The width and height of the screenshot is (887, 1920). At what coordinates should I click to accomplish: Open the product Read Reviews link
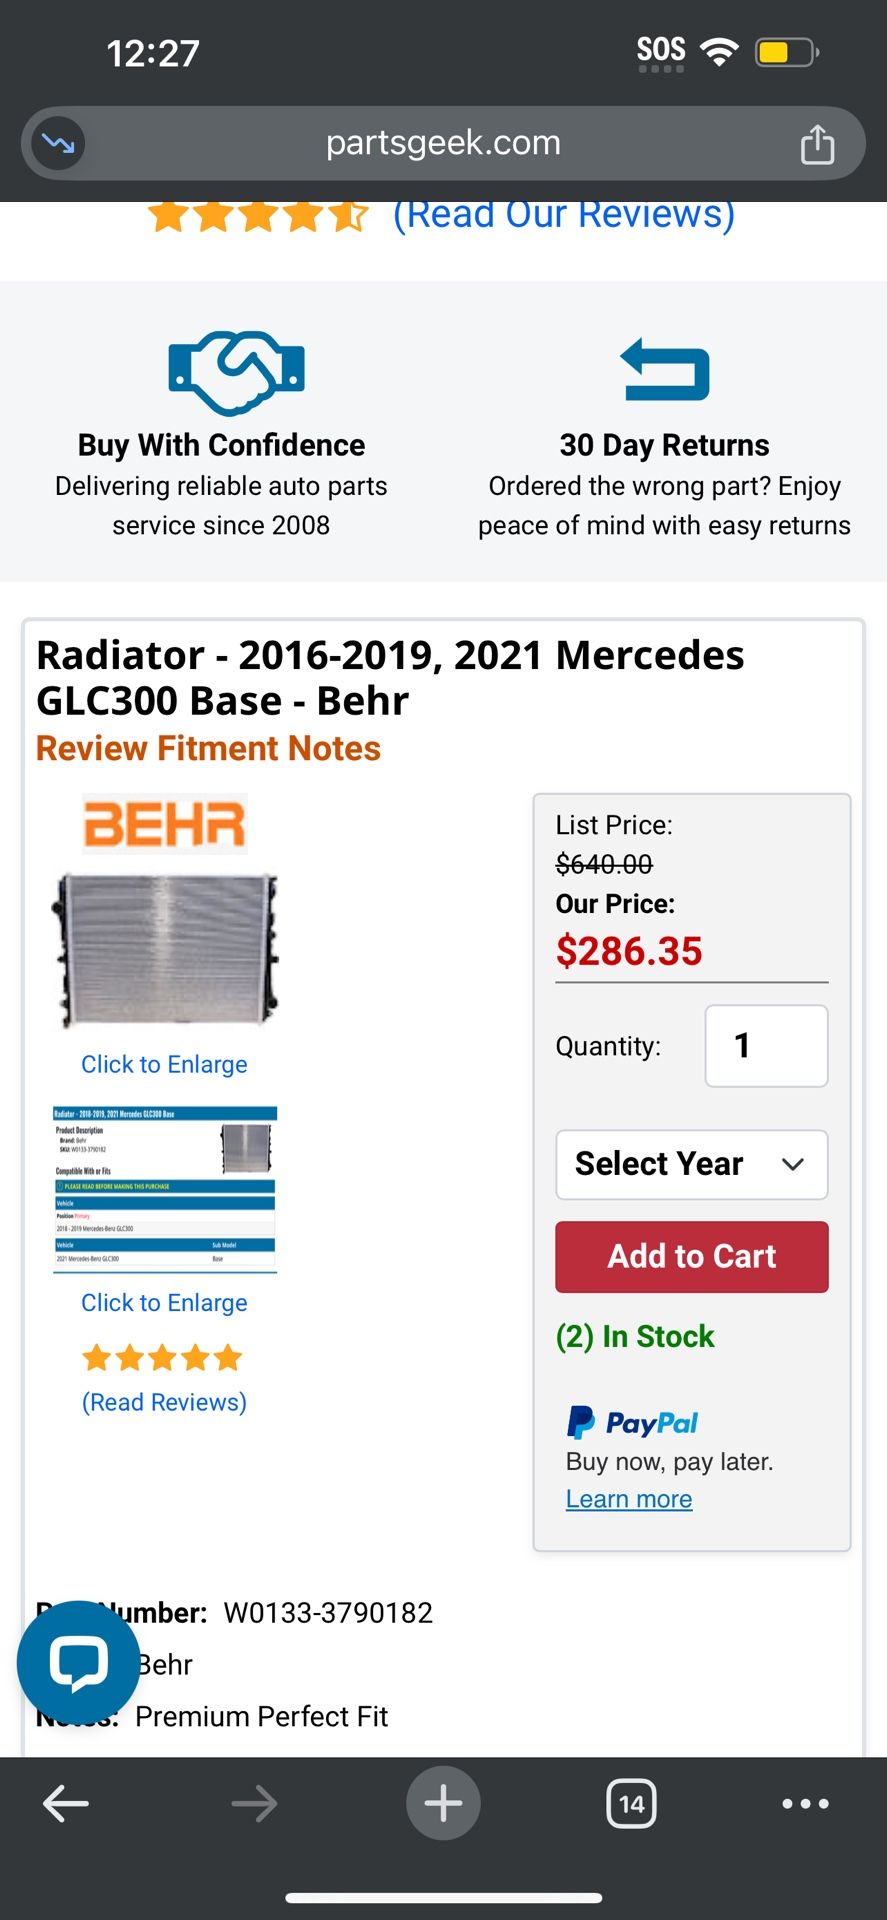point(164,1402)
